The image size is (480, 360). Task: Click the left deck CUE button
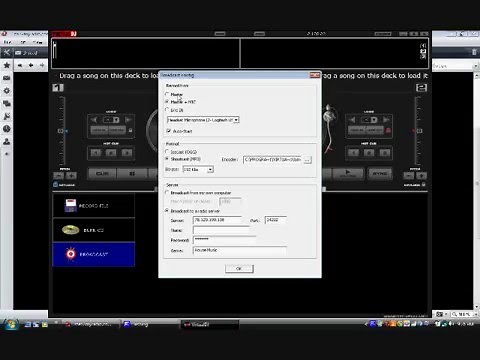coord(102,174)
